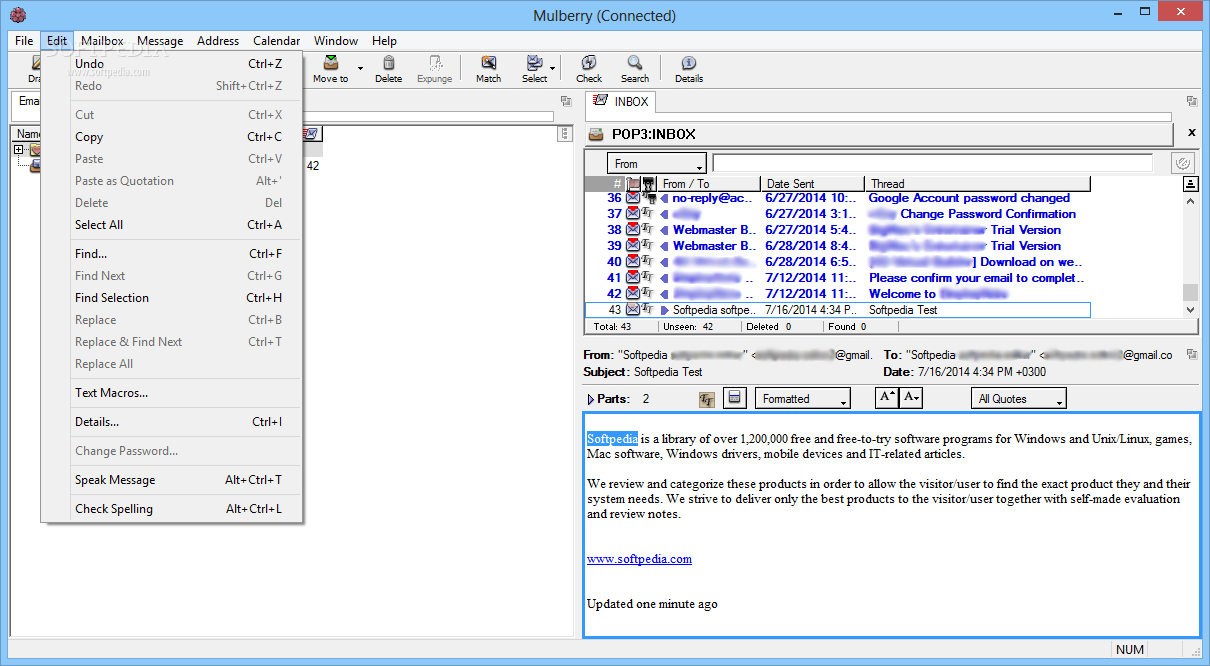Click the header display icon beside Formatted

(735, 398)
